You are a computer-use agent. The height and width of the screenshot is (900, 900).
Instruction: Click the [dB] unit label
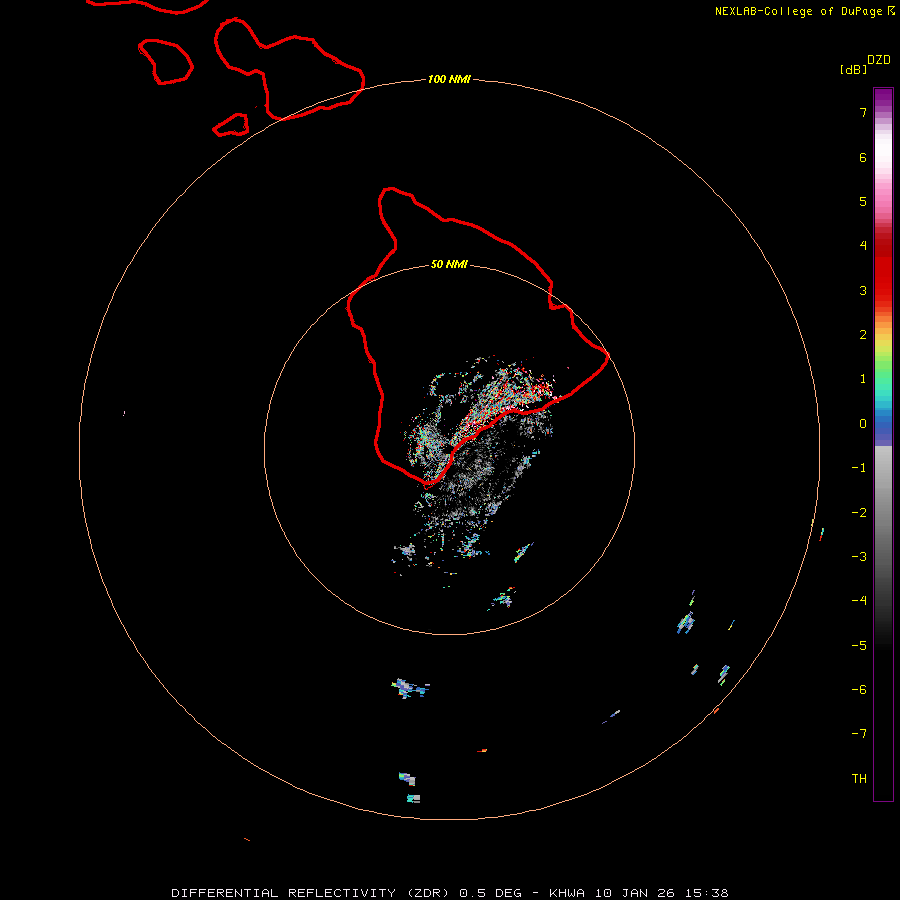(x=853, y=69)
